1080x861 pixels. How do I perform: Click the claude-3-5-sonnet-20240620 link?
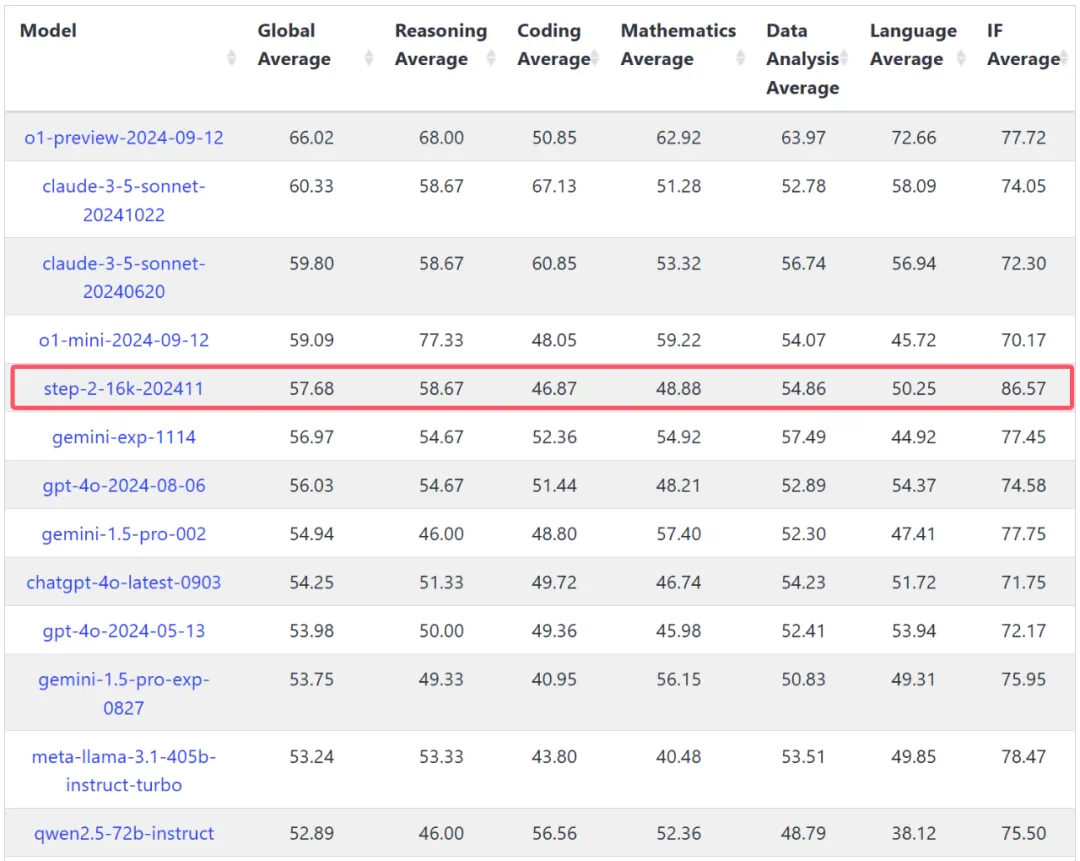click(124, 277)
